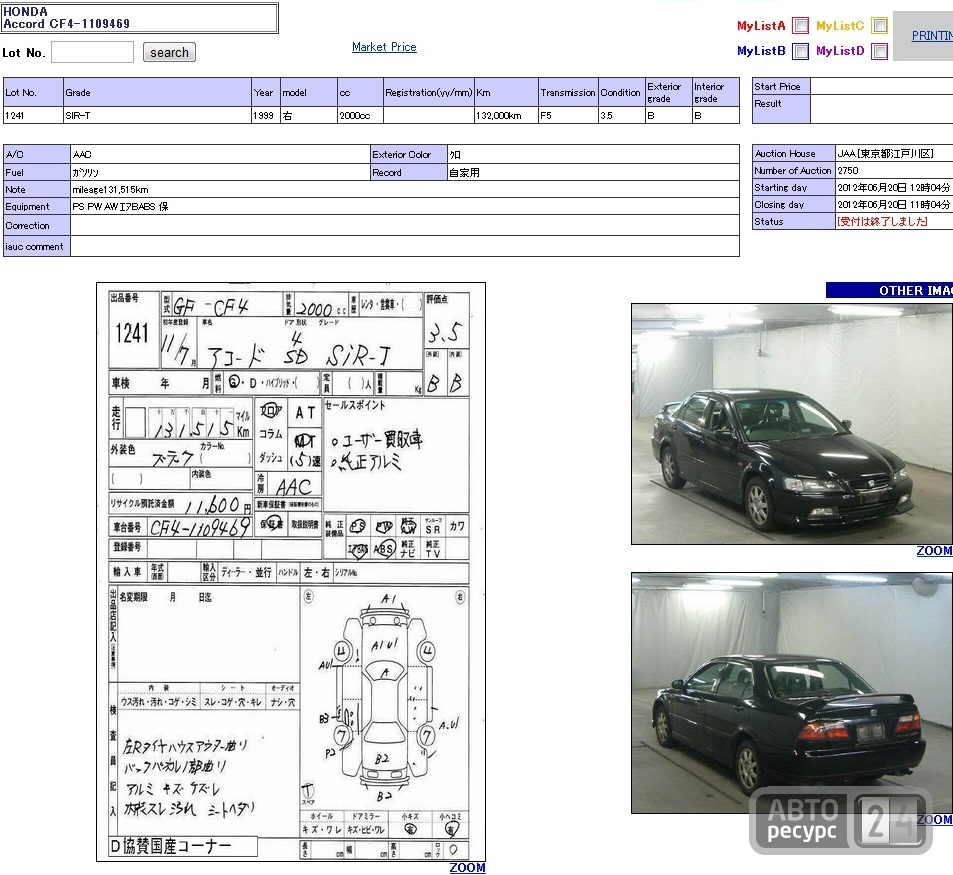The height and width of the screenshot is (875, 953).
Task: Click the HONDA Accord CF4-1109469 title
Action: pos(66,18)
